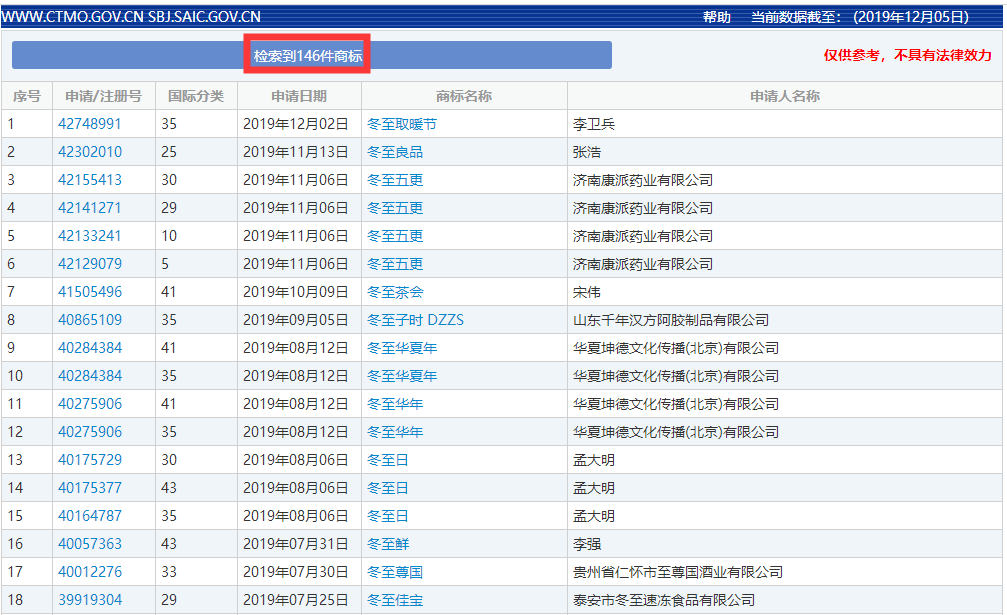
Task: Click the 检索到146件商标 result count bar
Action: 308,56
